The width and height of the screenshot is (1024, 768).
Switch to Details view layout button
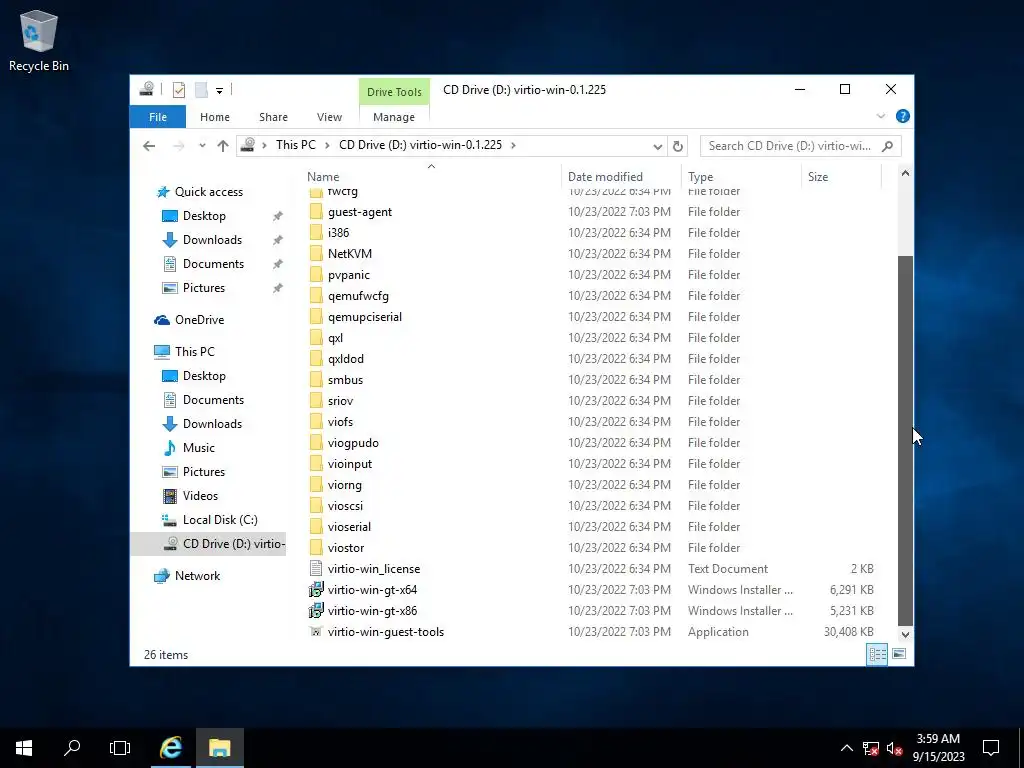(x=877, y=654)
